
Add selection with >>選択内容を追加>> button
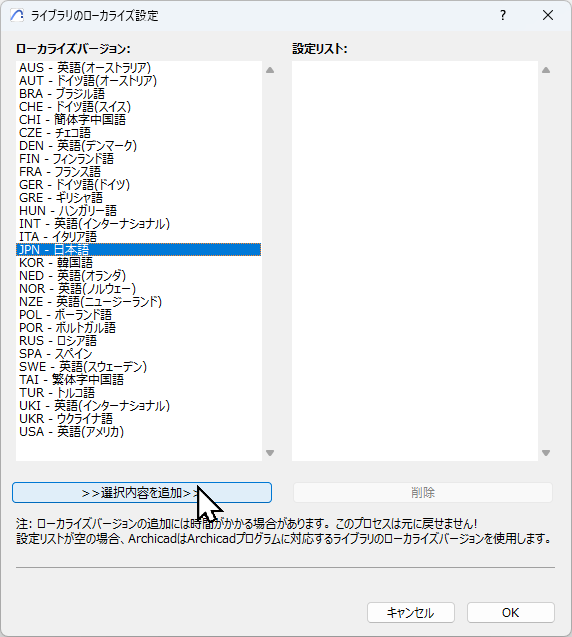coord(142,492)
